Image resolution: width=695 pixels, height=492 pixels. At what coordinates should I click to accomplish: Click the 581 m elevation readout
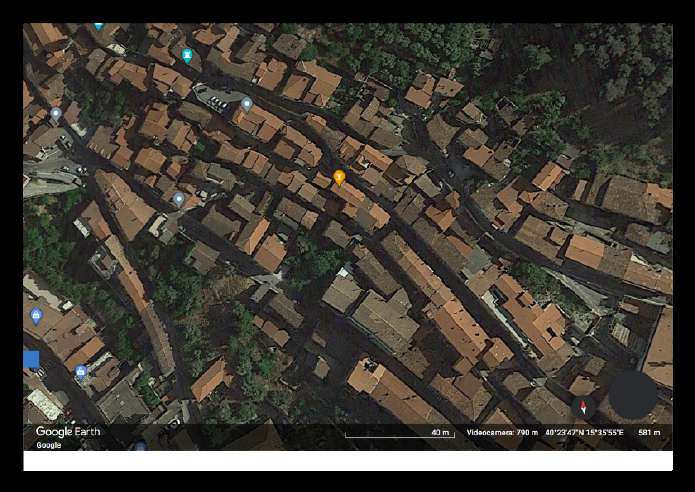(x=649, y=433)
